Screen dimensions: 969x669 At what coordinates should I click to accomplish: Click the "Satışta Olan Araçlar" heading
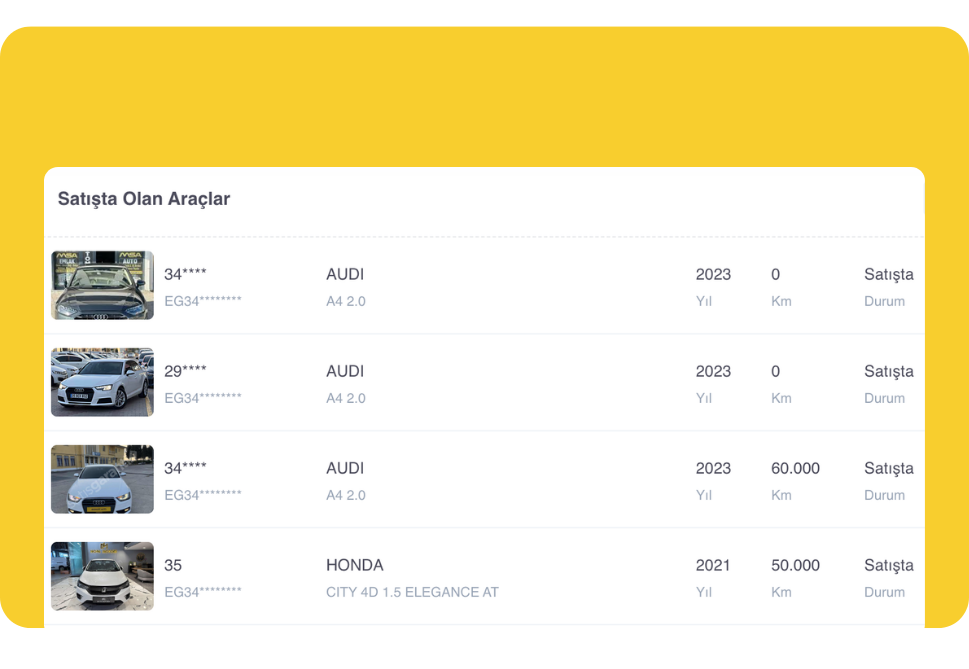coord(144,199)
